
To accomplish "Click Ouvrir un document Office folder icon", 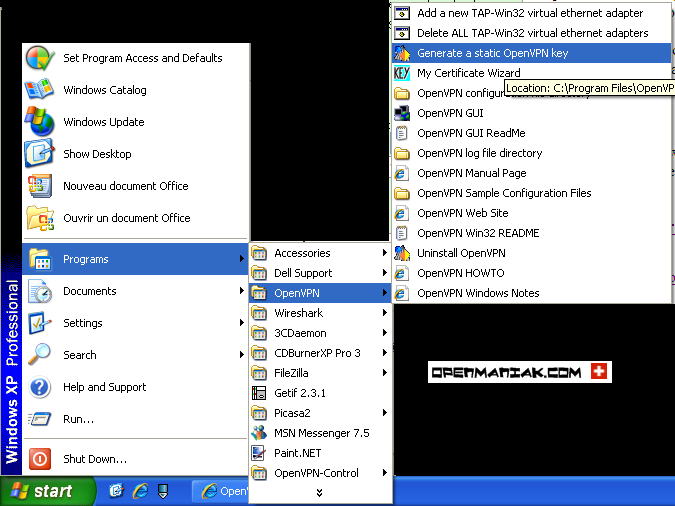I will pyautogui.click(x=40, y=217).
